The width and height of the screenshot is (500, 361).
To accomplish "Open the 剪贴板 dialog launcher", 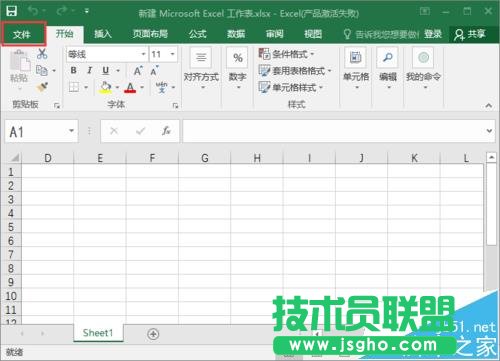I will pos(57,106).
